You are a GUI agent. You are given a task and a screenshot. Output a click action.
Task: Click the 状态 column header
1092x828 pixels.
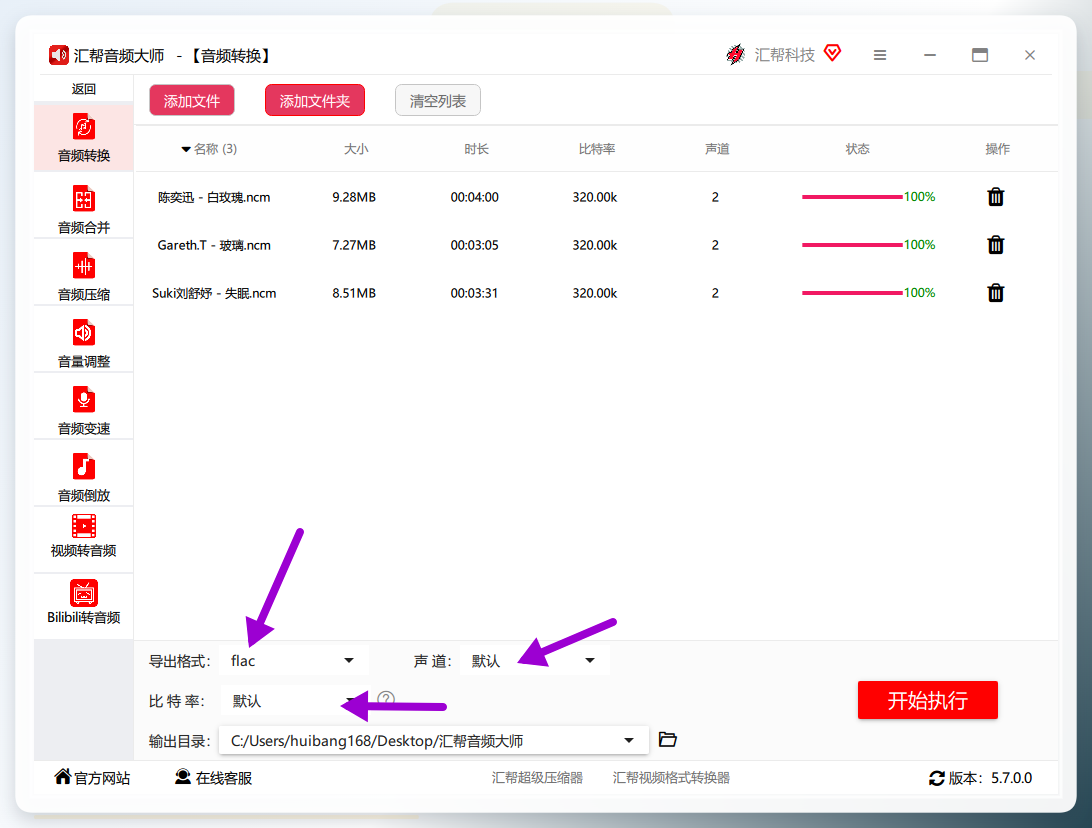(x=857, y=149)
